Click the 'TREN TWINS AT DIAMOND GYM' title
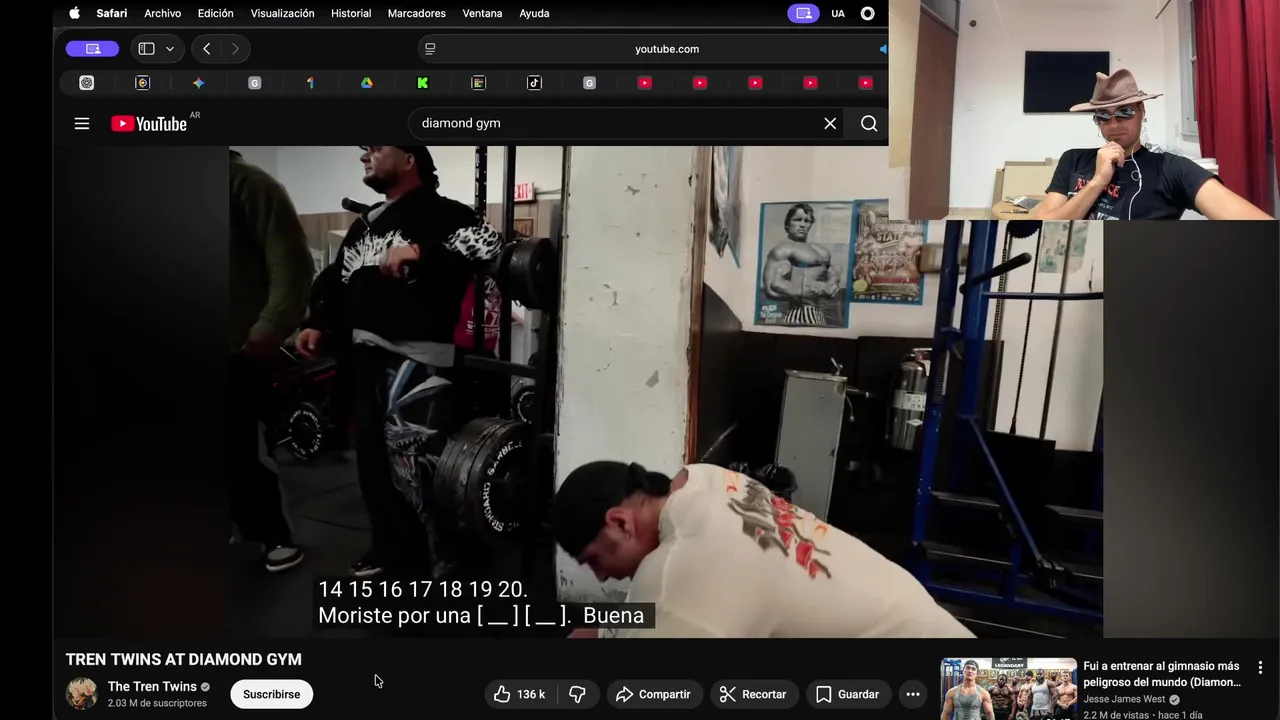This screenshot has width=1280, height=720. (184, 659)
